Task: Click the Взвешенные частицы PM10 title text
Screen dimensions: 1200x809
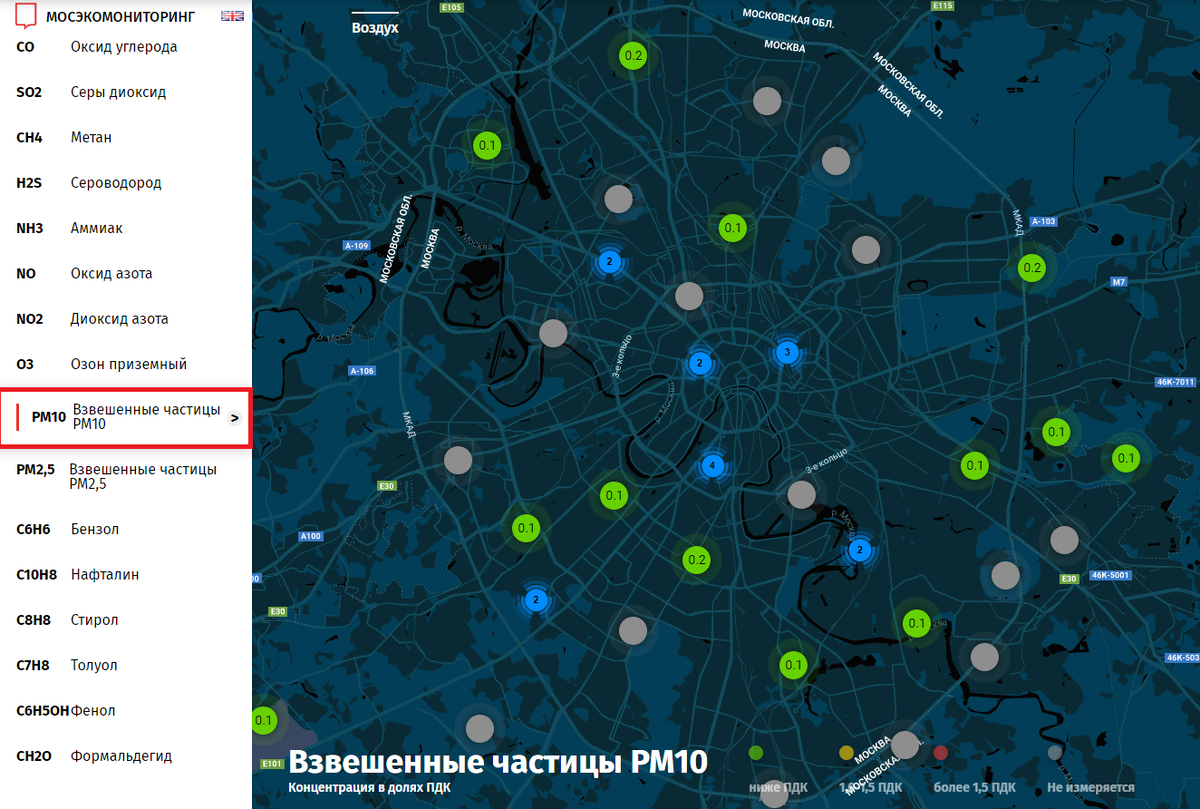Action: point(497,762)
